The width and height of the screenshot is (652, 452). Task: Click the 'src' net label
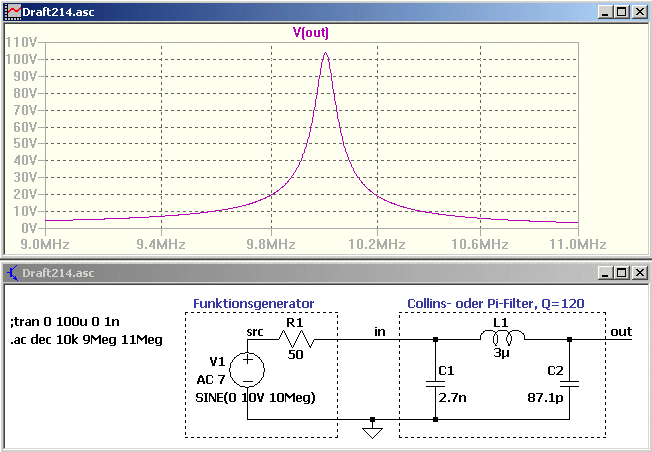pyautogui.click(x=255, y=332)
